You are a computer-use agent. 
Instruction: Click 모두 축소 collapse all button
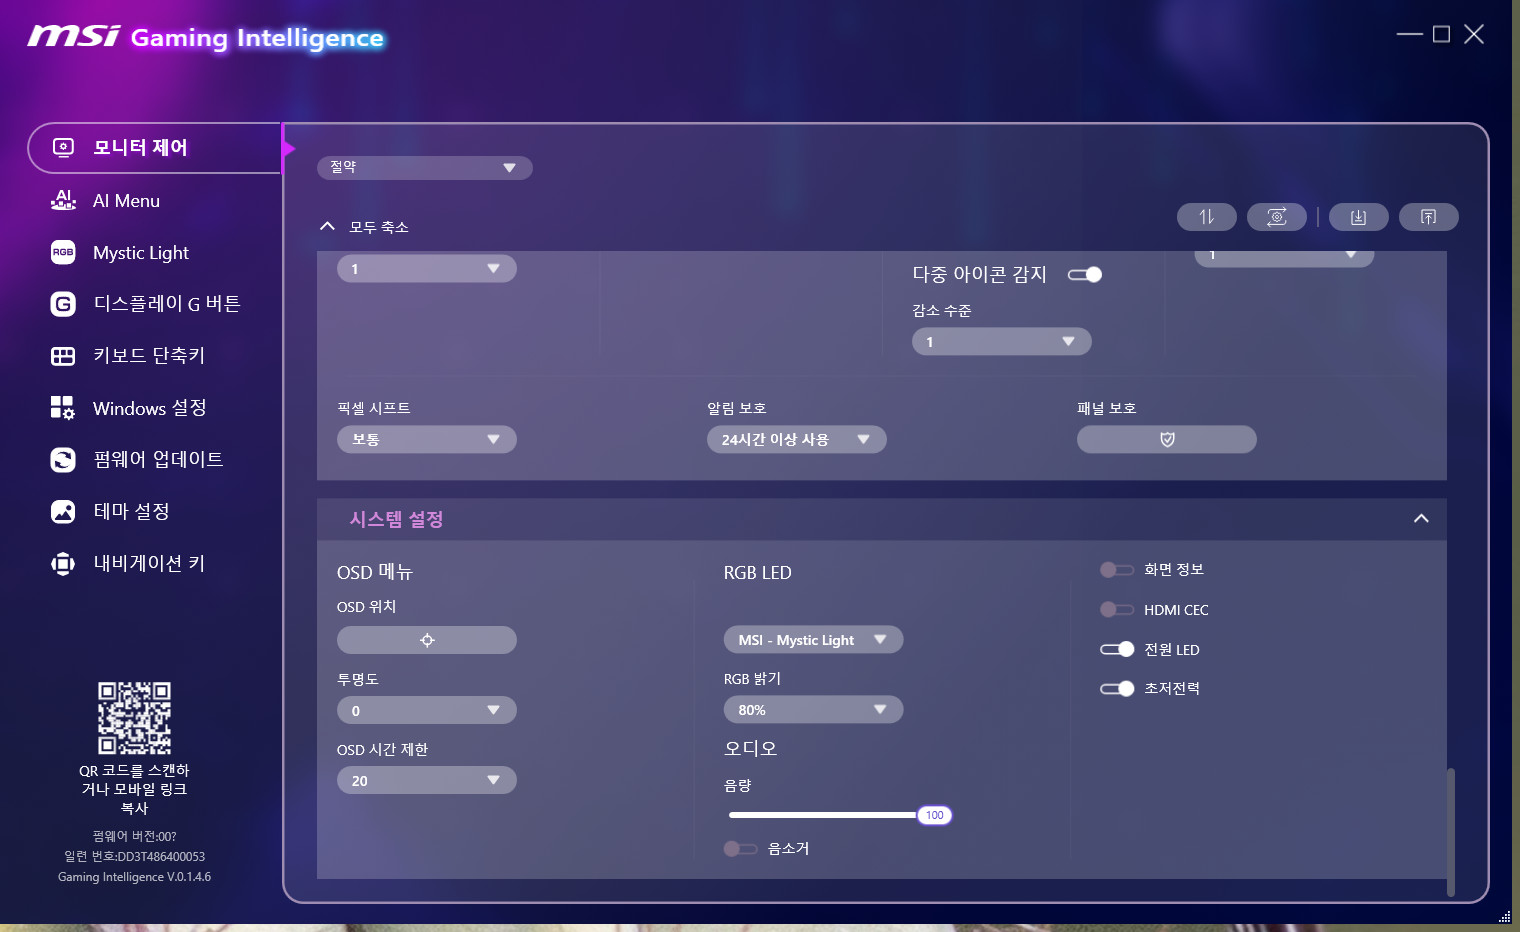(364, 227)
